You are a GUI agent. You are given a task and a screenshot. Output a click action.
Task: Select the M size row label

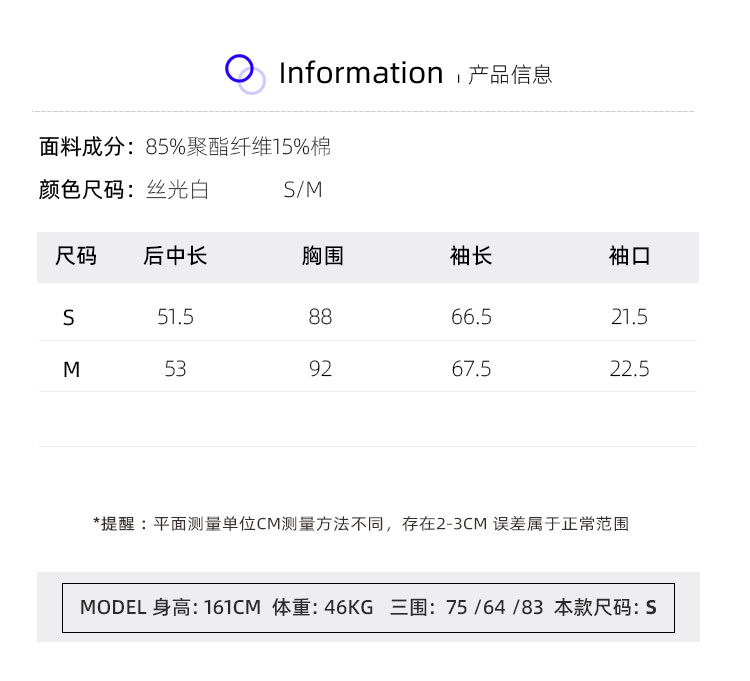click(x=71, y=369)
